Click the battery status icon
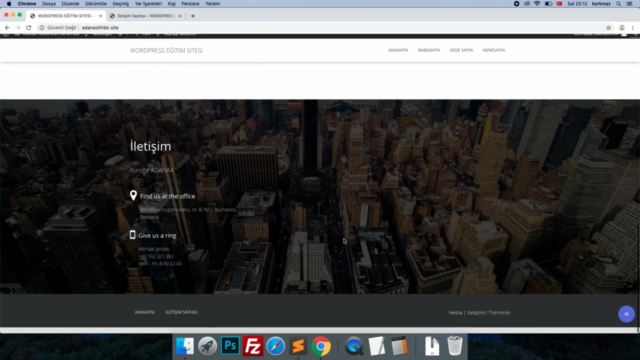The height and width of the screenshot is (360, 640). (x=549, y=4)
